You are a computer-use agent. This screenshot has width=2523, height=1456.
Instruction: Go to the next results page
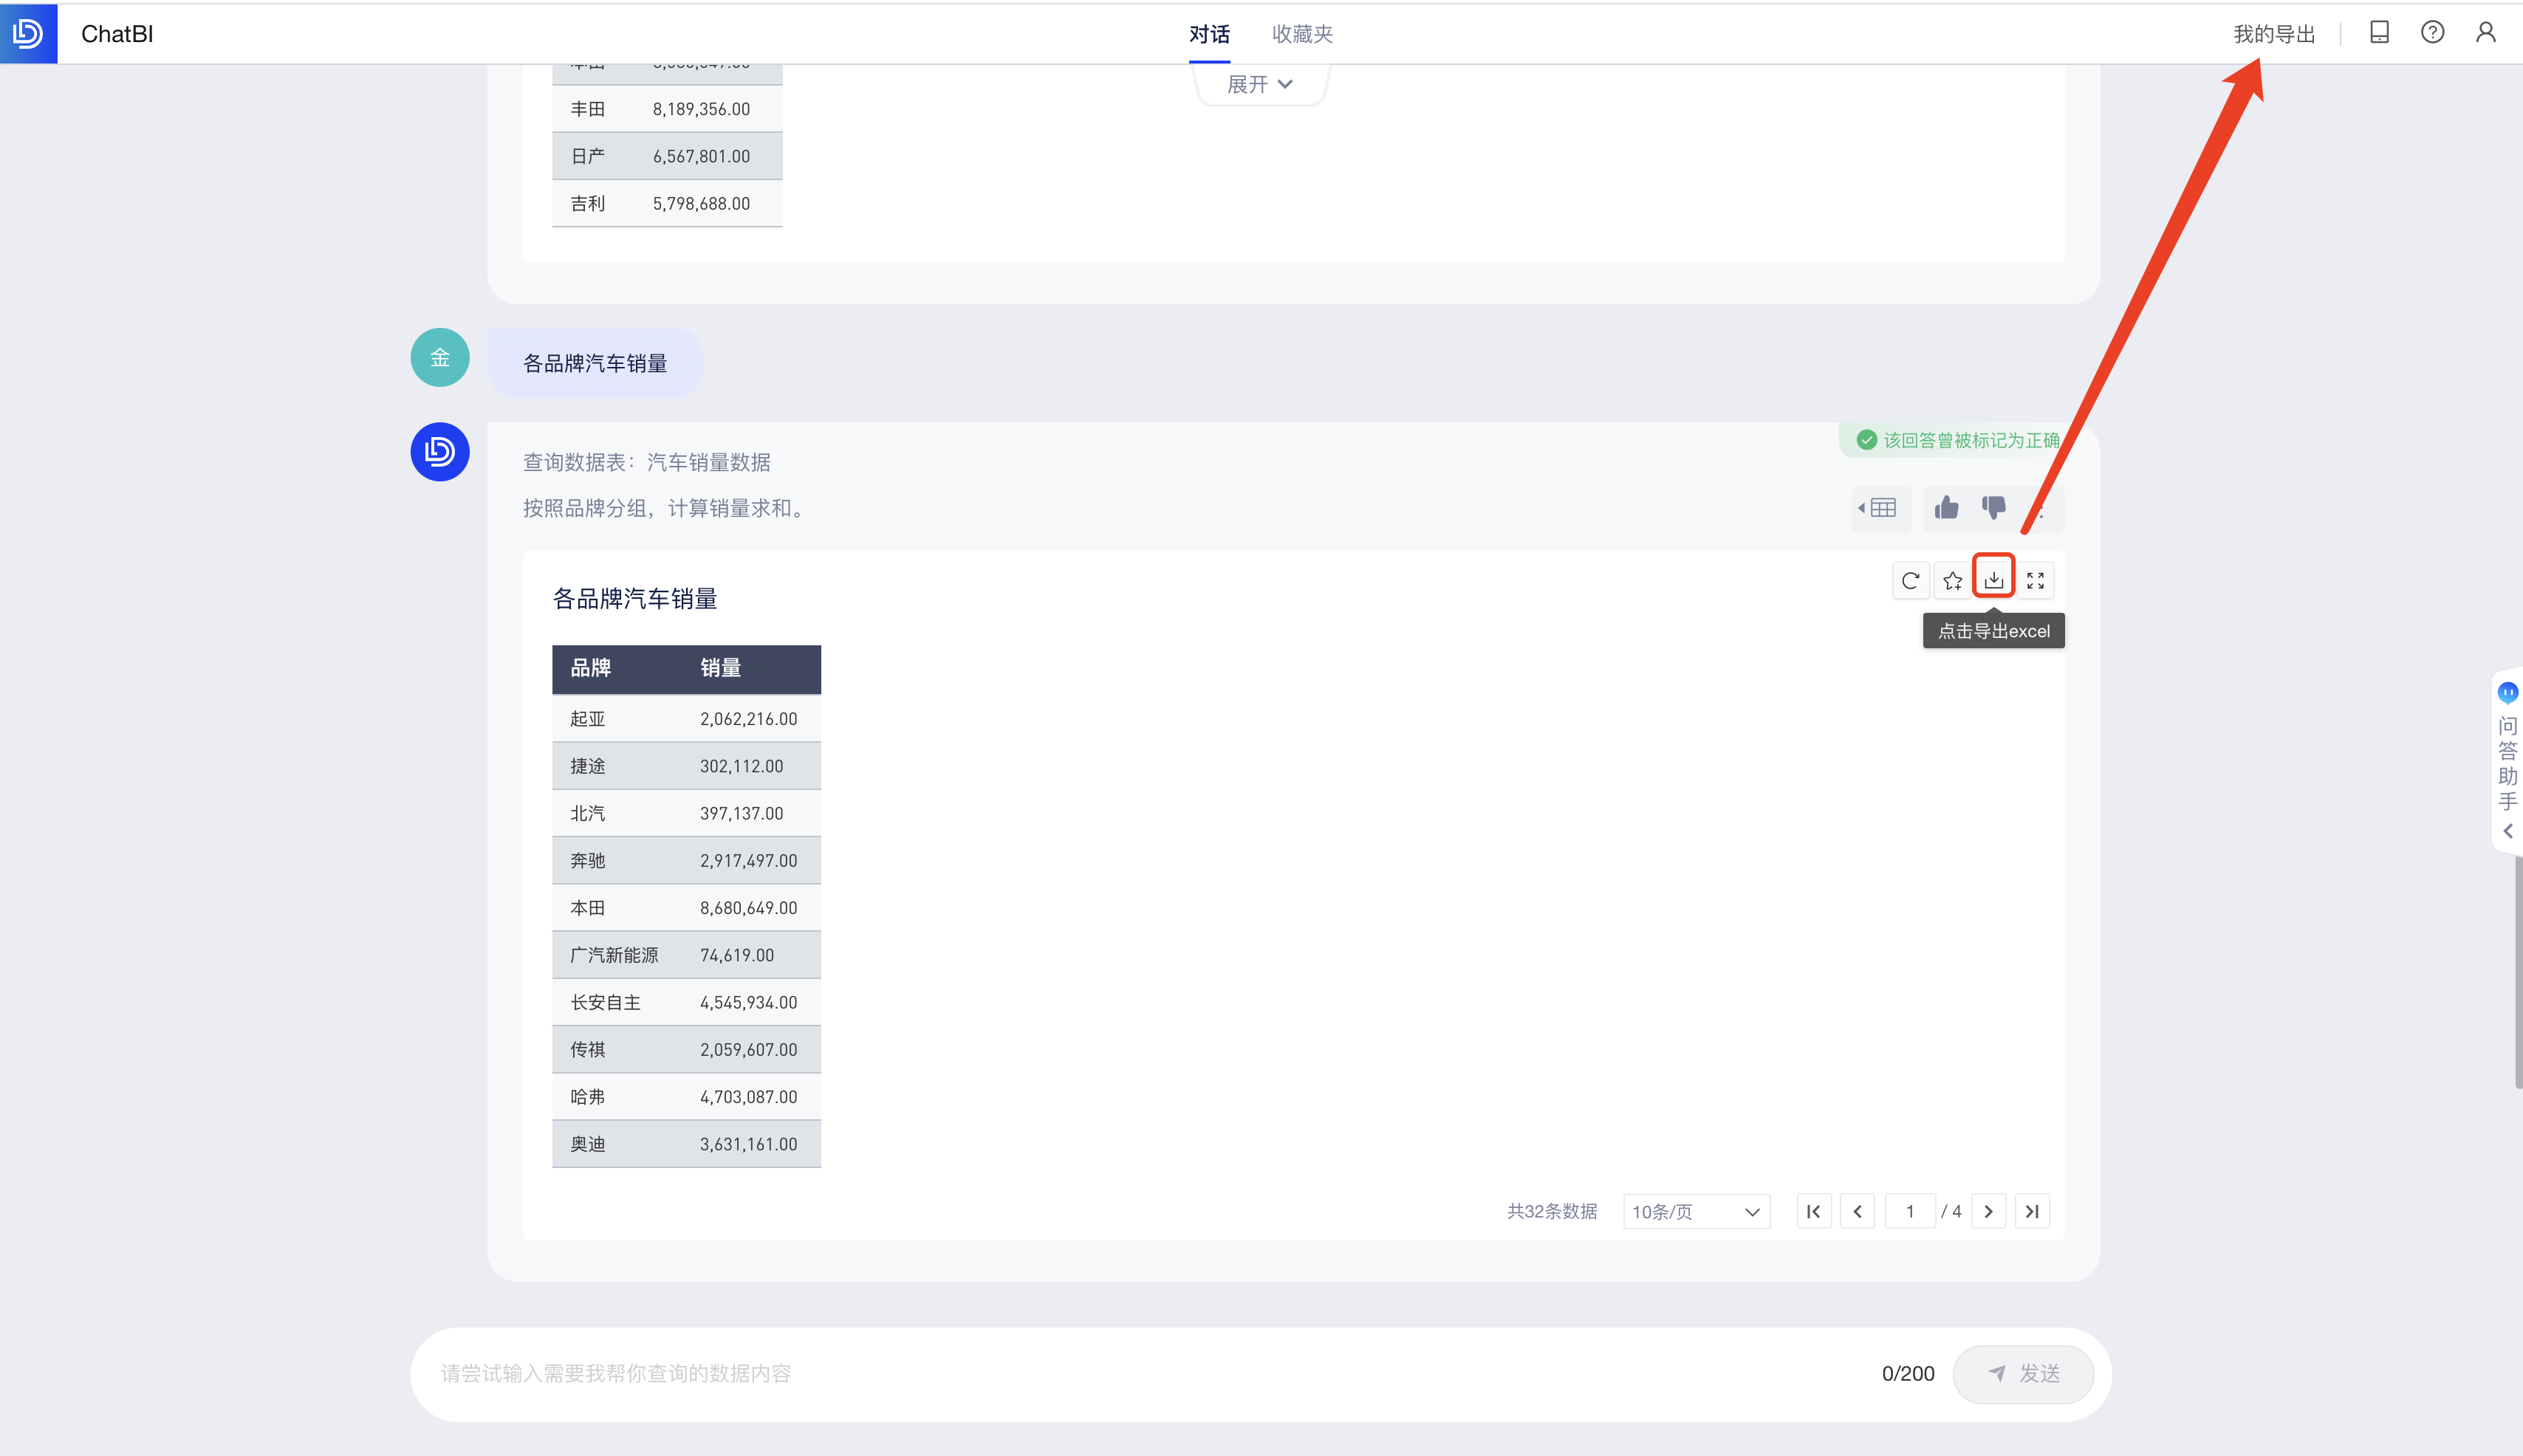point(1988,1211)
